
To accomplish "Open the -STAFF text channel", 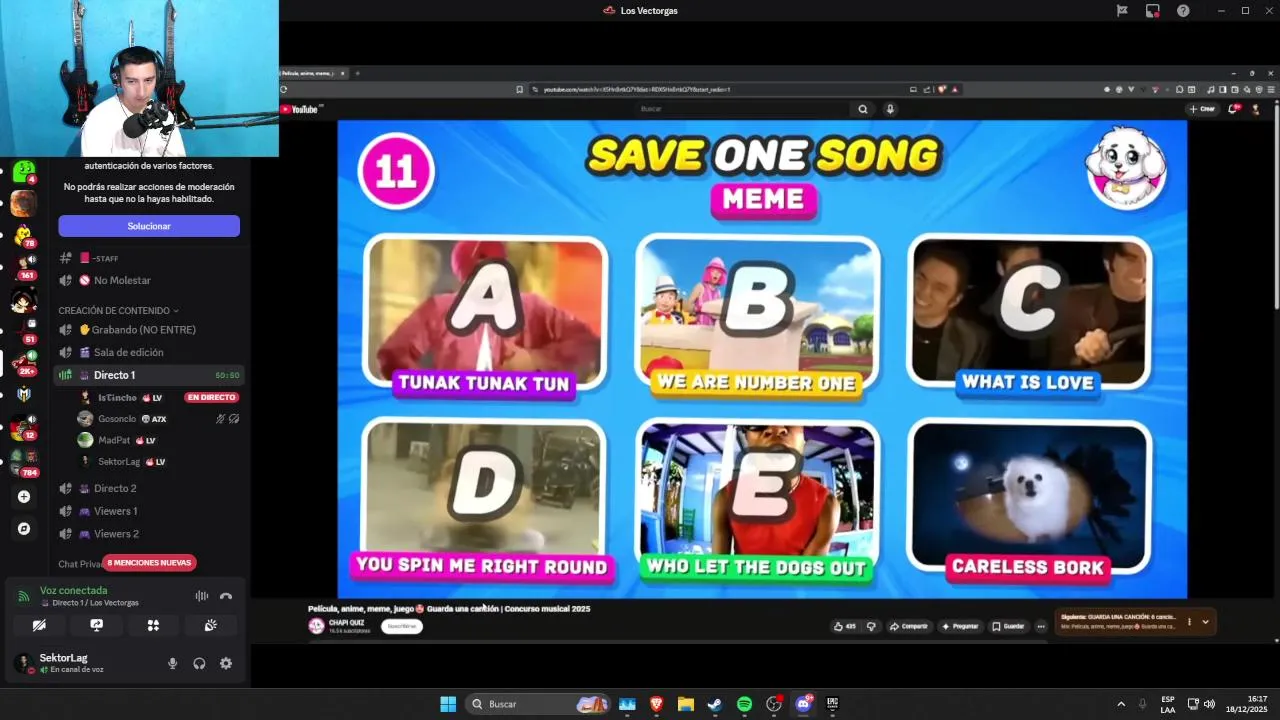I will click(x=149, y=258).
